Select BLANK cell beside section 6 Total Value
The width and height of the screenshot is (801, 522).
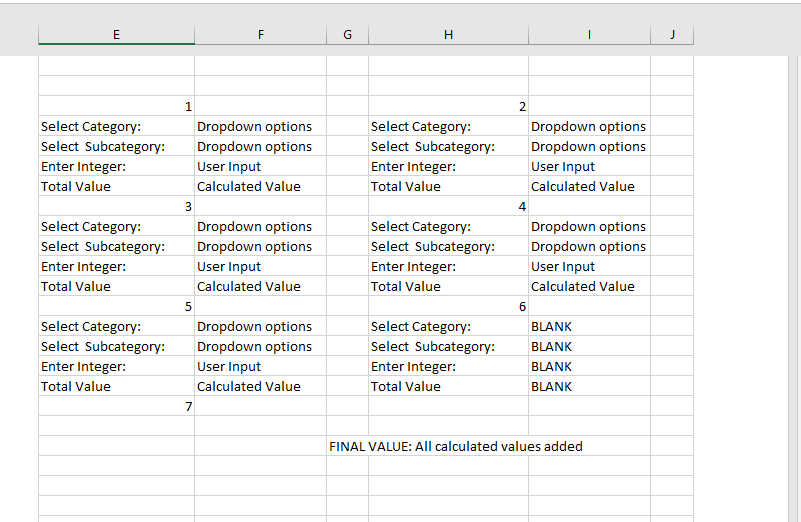(590, 386)
